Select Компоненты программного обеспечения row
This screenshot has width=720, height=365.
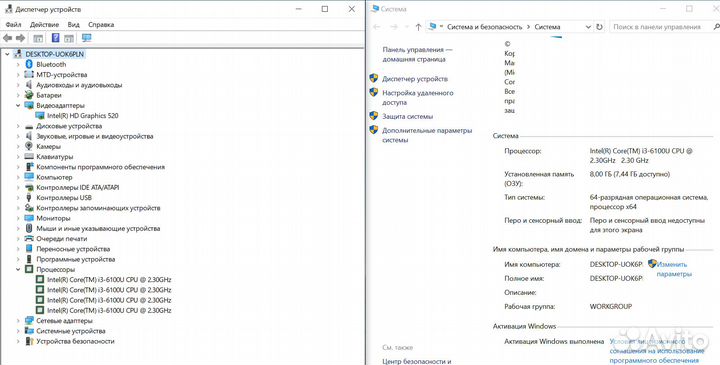point(100,167)
